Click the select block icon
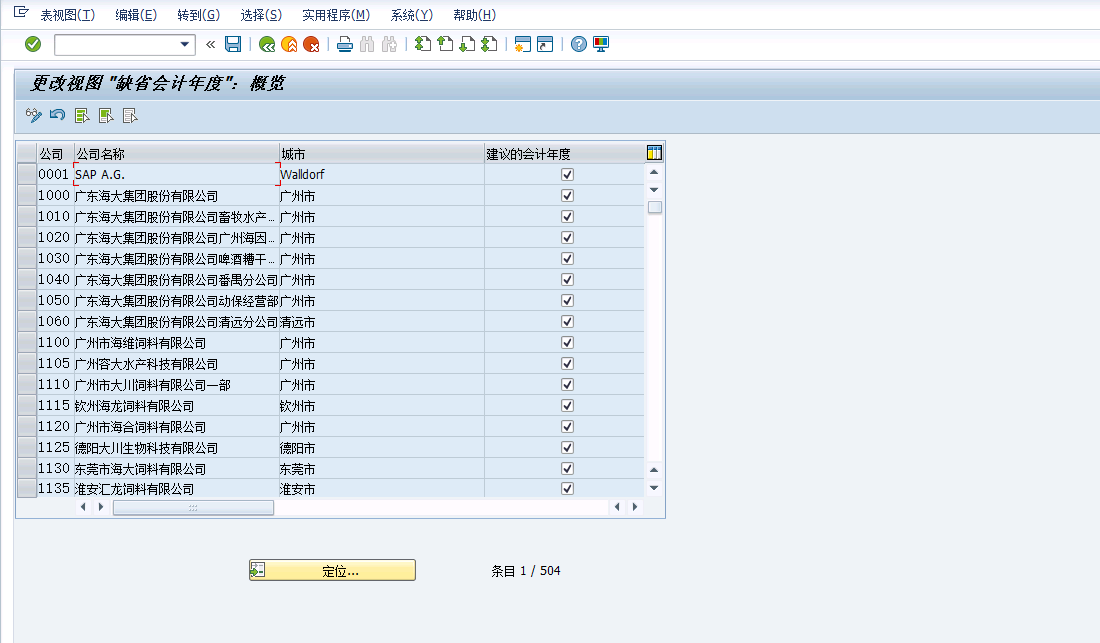The width and height of the screenshot is (1100, 643). 106,116
